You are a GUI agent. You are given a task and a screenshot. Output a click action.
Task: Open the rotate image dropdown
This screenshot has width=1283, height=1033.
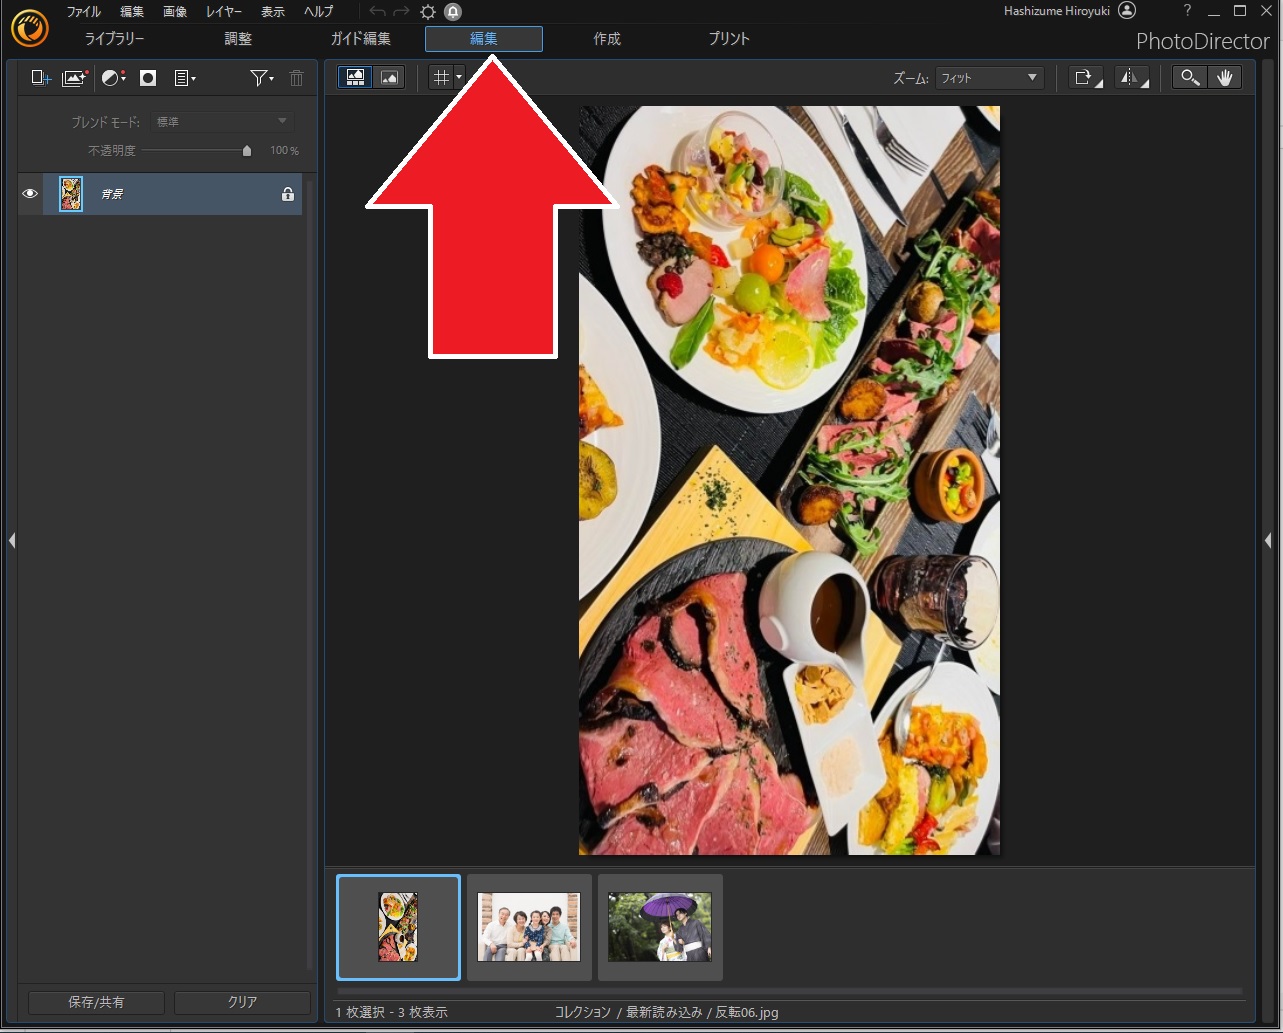pos(1086,77)
